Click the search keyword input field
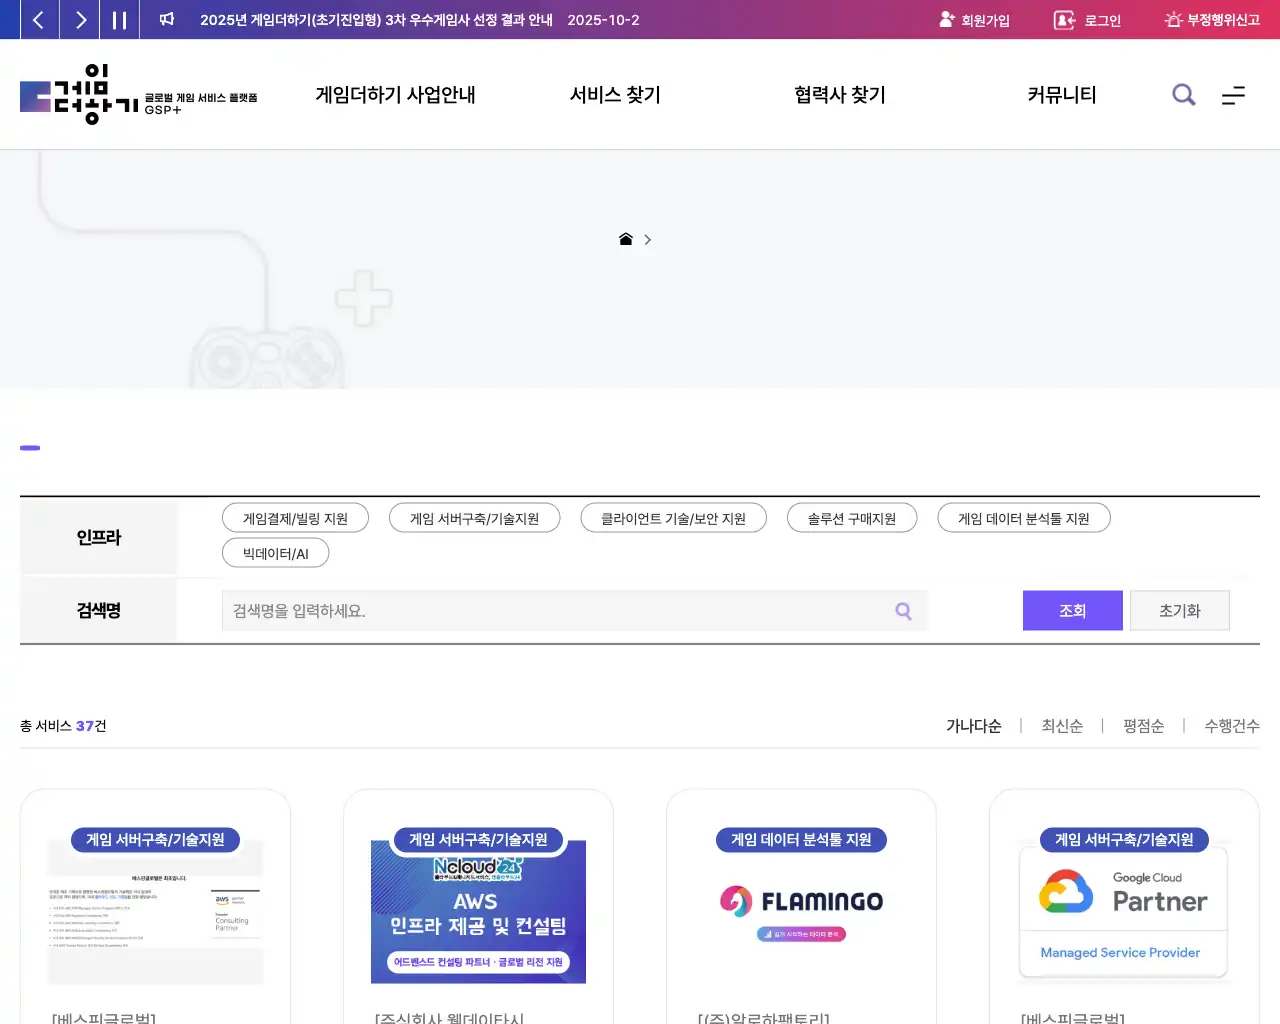The width and height of the screenshot is (1280, 1024). tap(560, 610)
